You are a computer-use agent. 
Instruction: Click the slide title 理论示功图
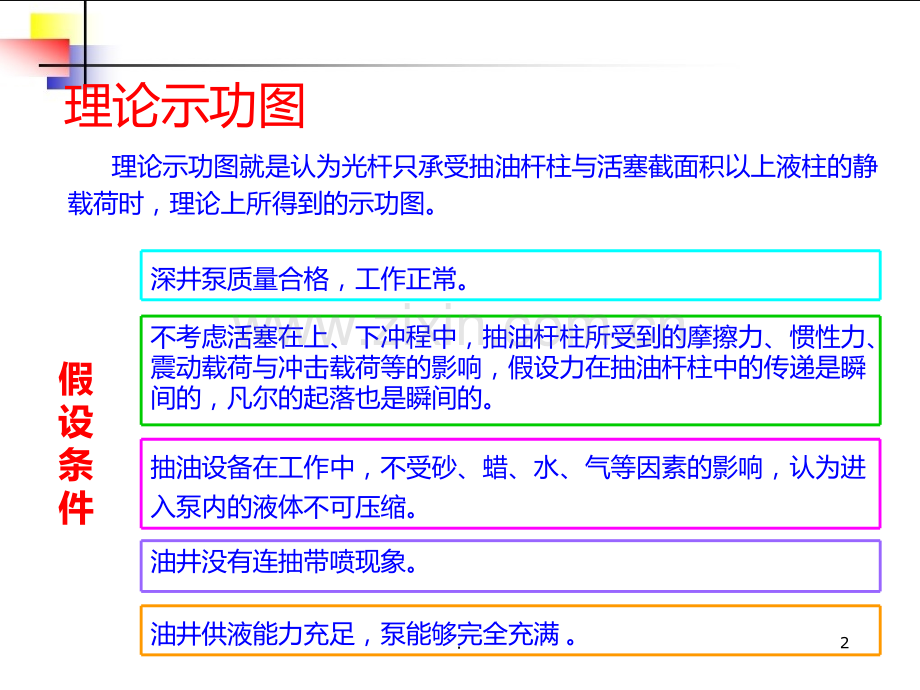coord(185,108)
